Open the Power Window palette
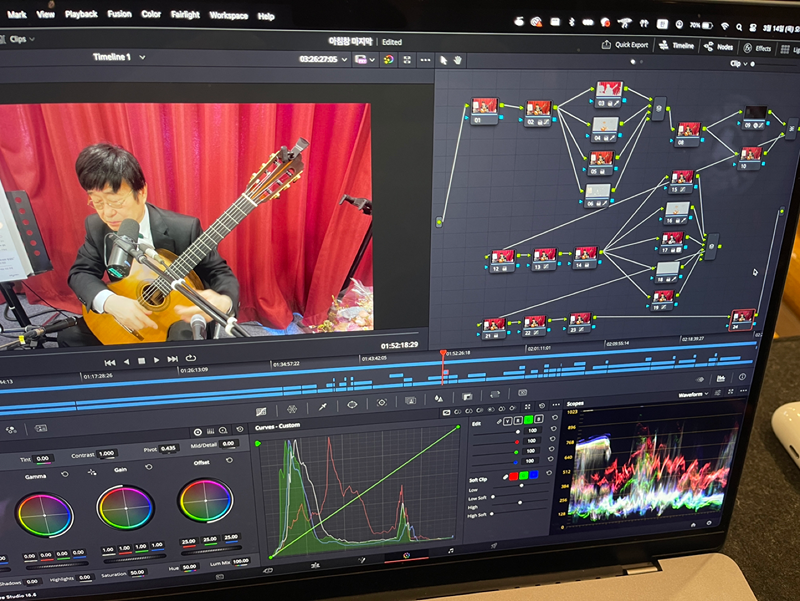The image size is (800, 601). 352,405
